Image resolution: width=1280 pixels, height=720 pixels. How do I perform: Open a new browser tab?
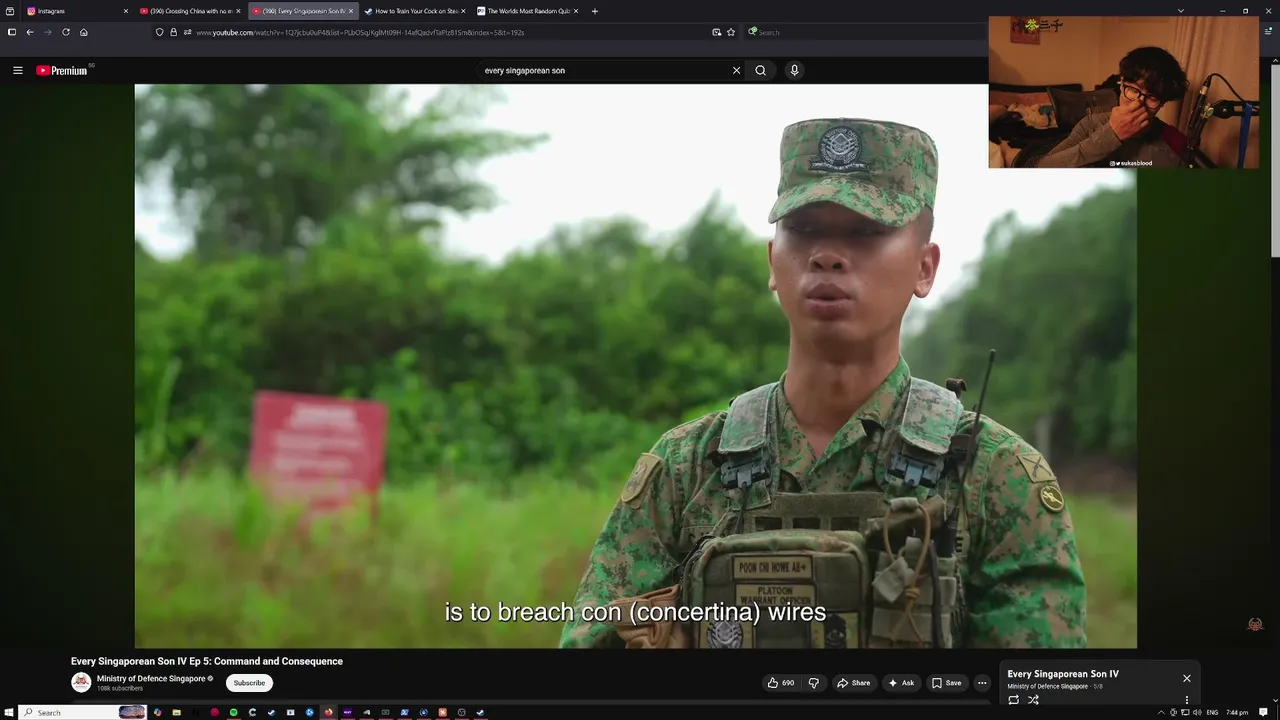[595, 11]
